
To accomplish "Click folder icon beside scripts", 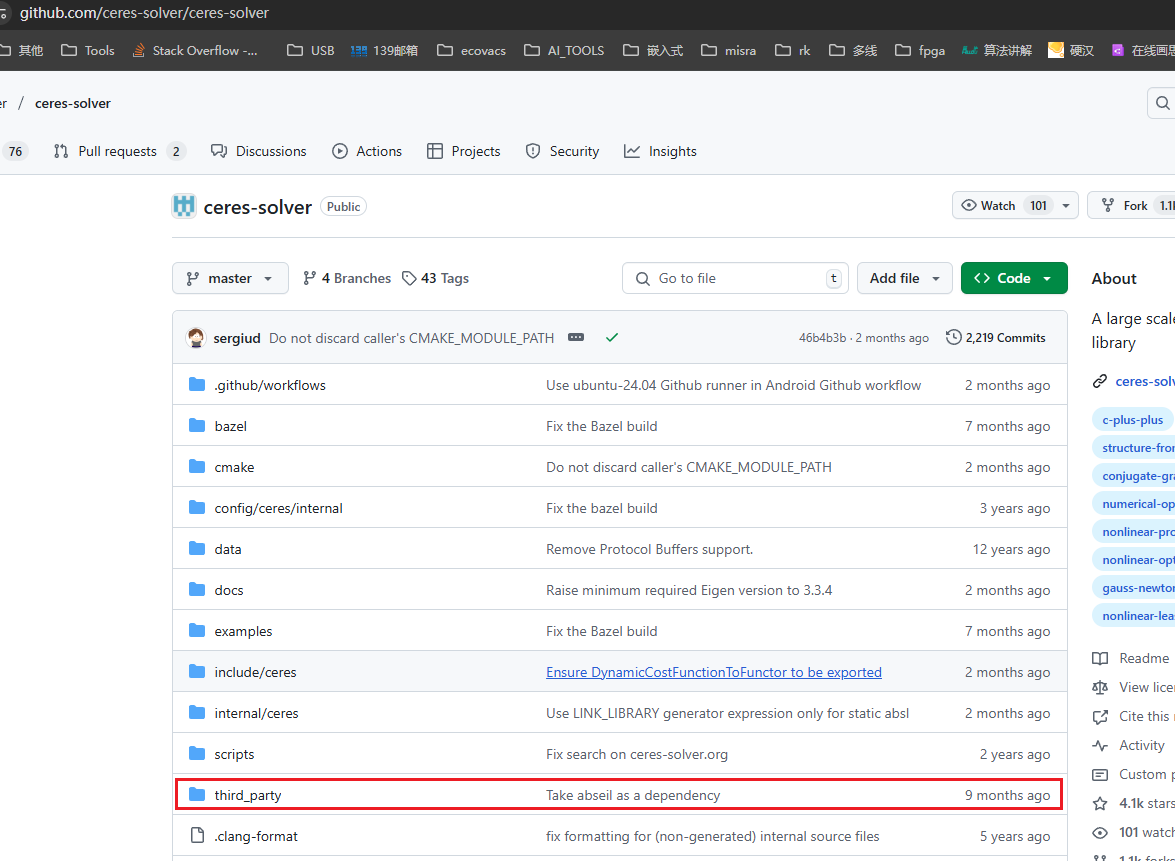I will coord(197,754).
